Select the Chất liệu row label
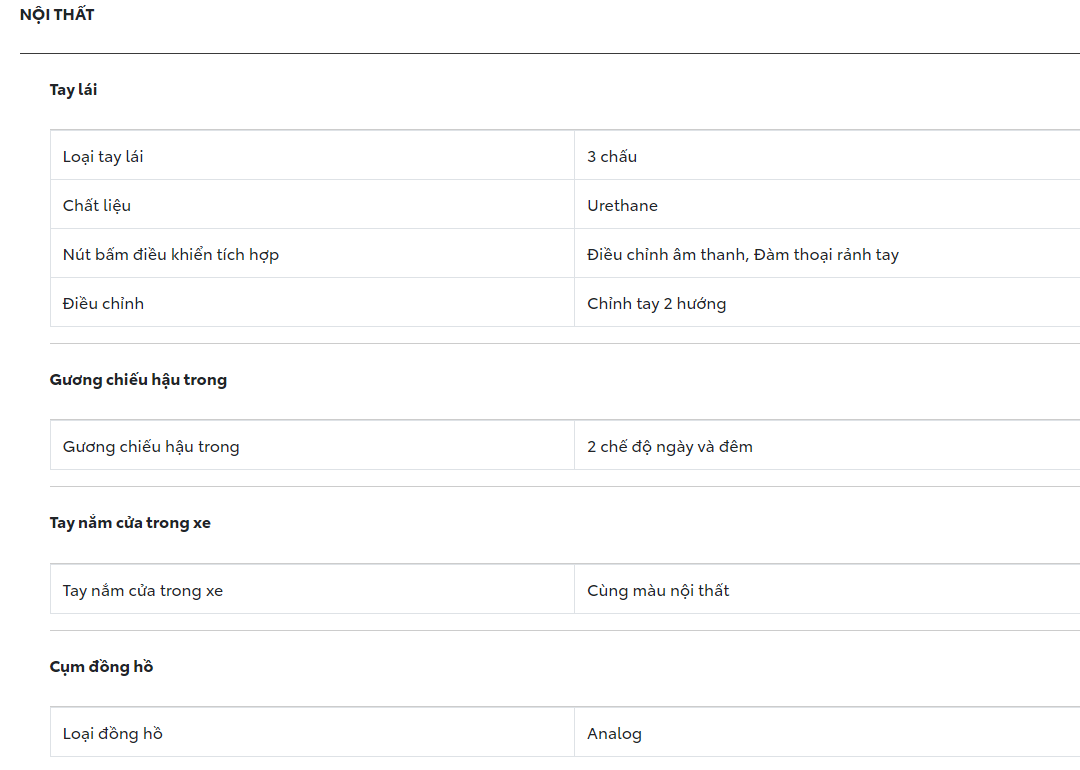 point(97,205)
